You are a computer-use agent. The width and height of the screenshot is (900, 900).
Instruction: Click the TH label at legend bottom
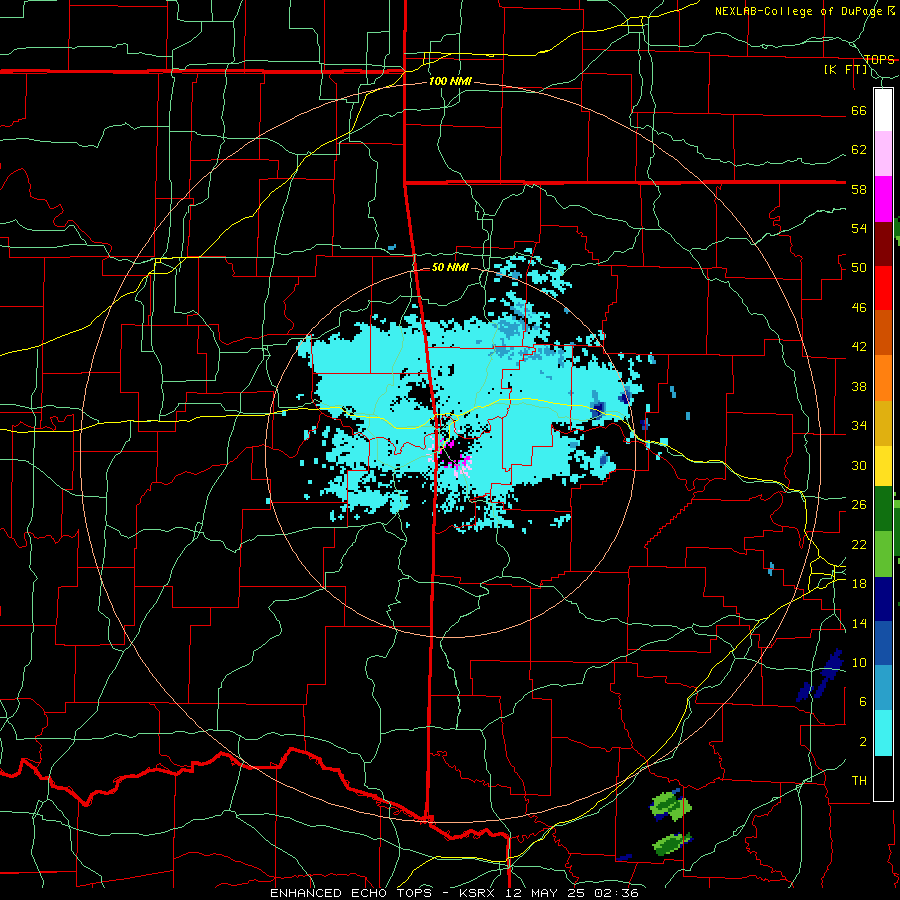pyautogui.click(x=859, y=781)
